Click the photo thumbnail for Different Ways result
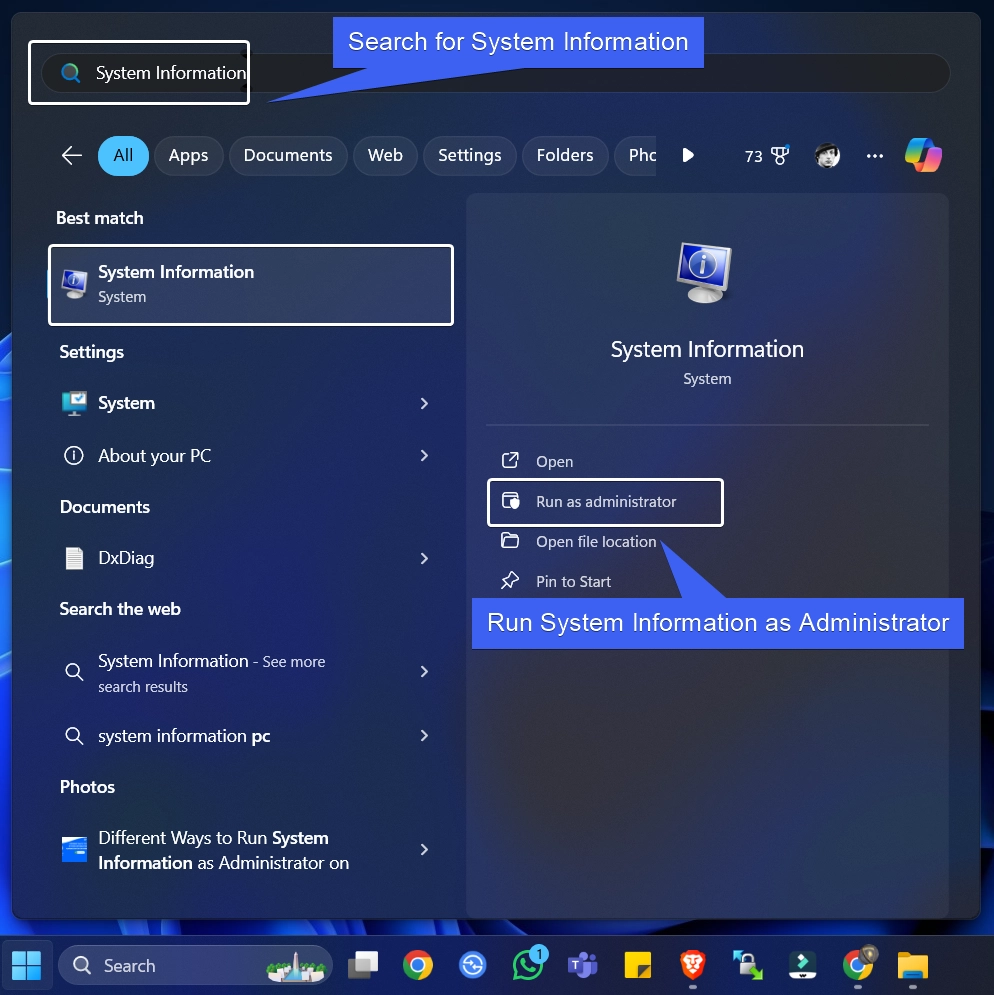Screen dimensions: 994x995 74,850
